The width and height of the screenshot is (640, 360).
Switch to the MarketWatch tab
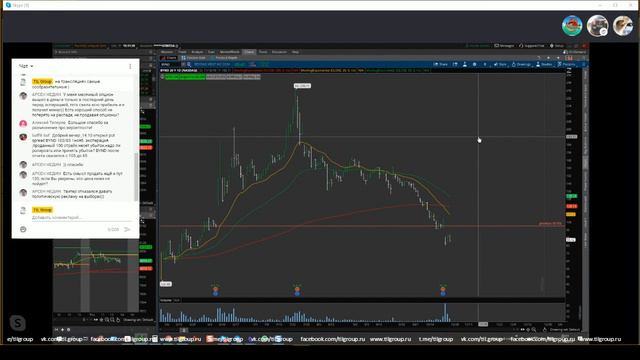(x=230, y=52)
